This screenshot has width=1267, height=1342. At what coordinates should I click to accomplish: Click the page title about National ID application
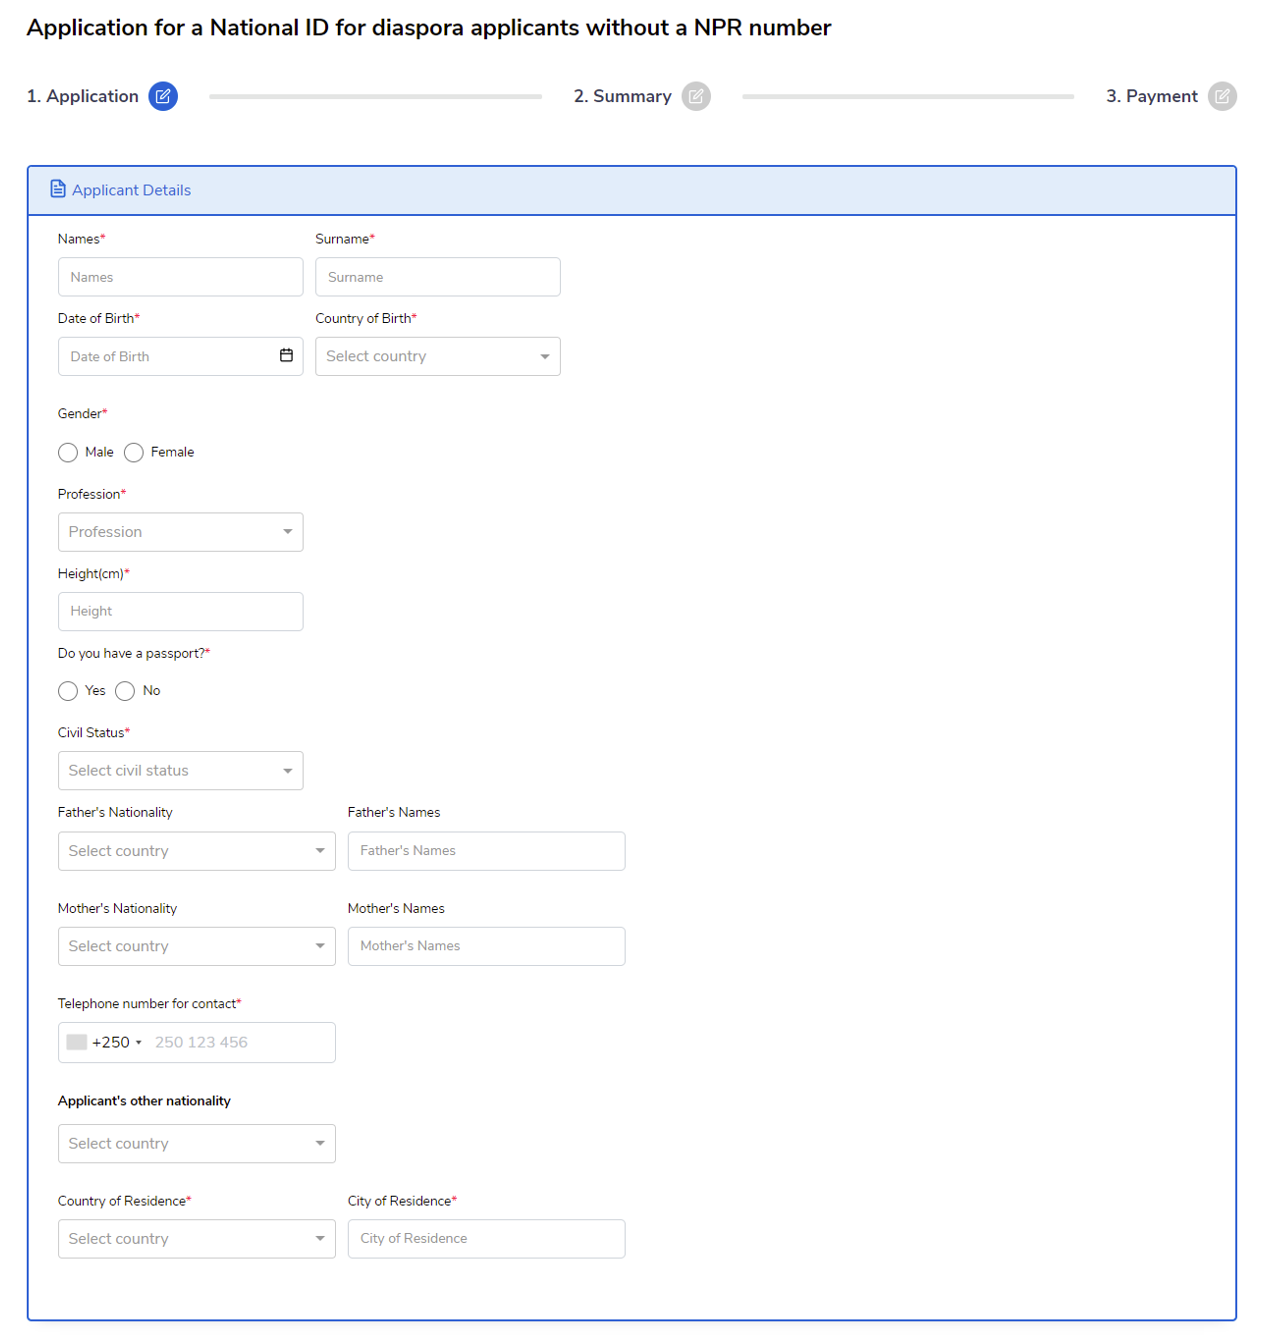pos(429,28)
